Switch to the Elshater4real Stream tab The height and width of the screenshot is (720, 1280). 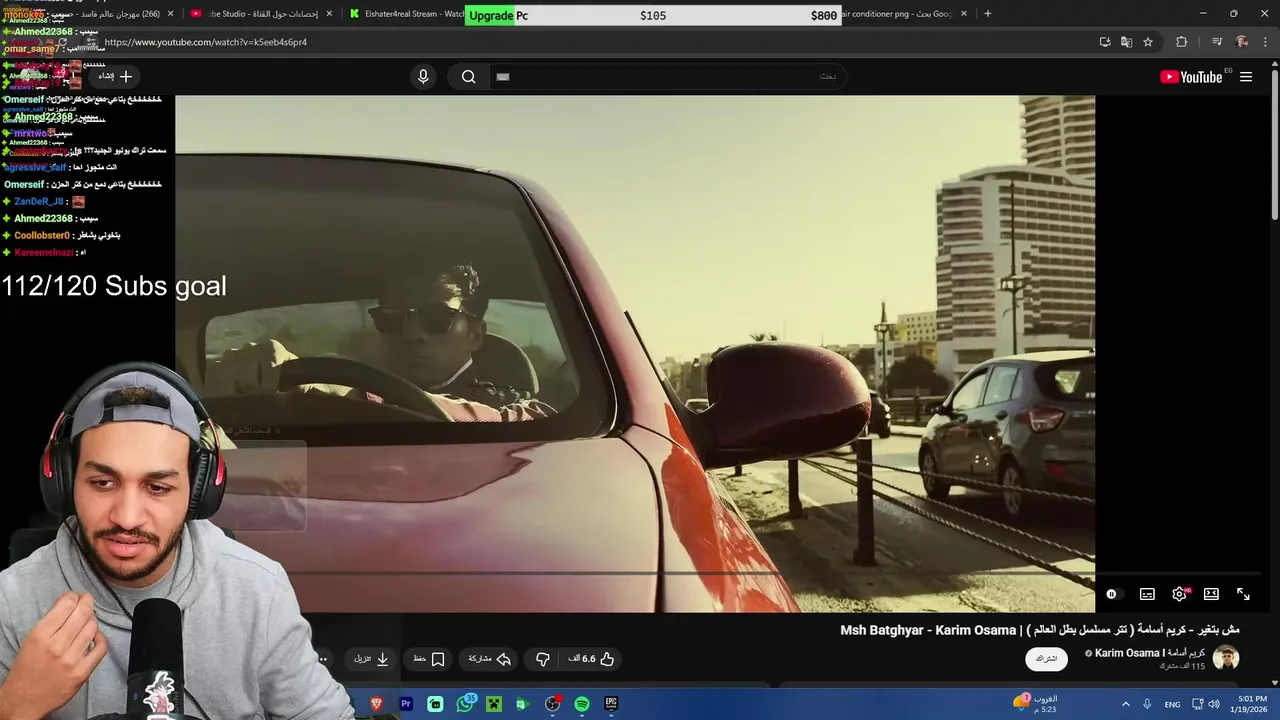[x=407, y=14]
